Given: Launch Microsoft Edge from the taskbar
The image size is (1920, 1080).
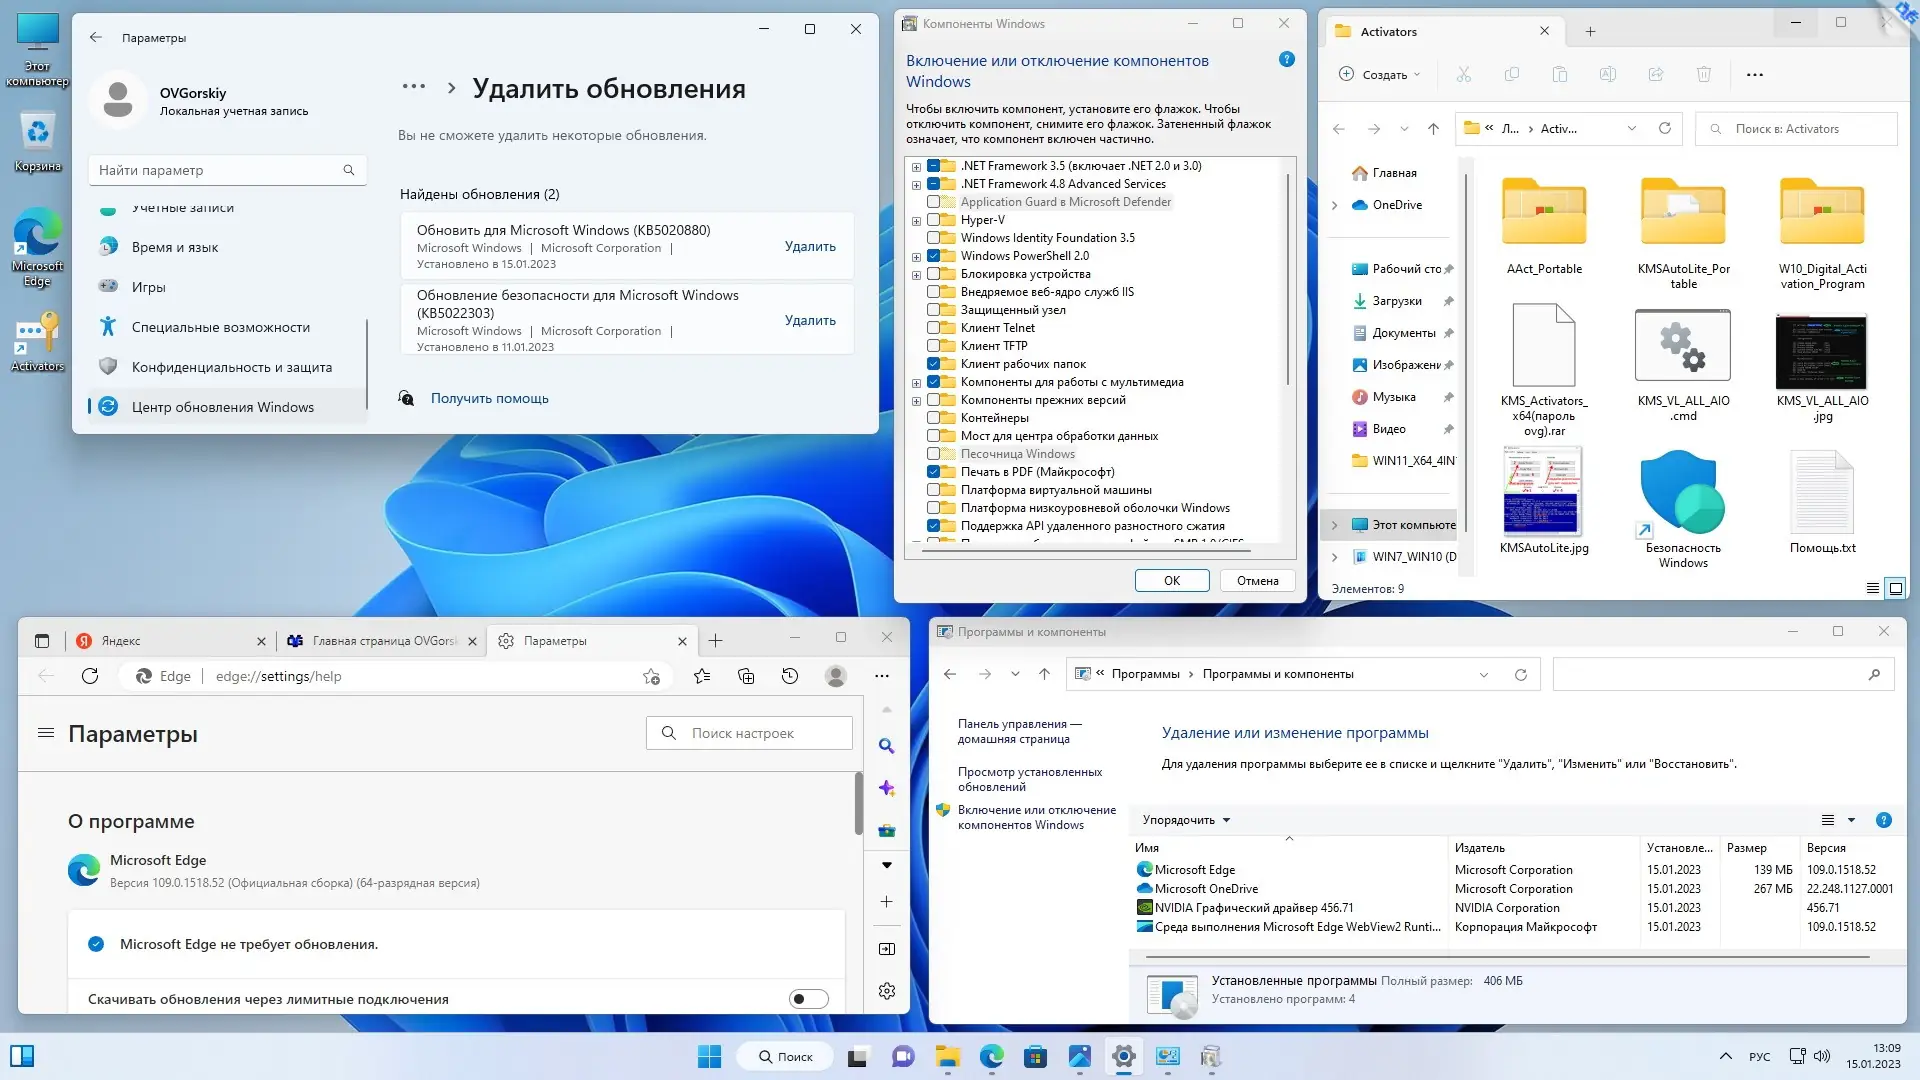Looking at the screenshot, I should (992, 1057).
